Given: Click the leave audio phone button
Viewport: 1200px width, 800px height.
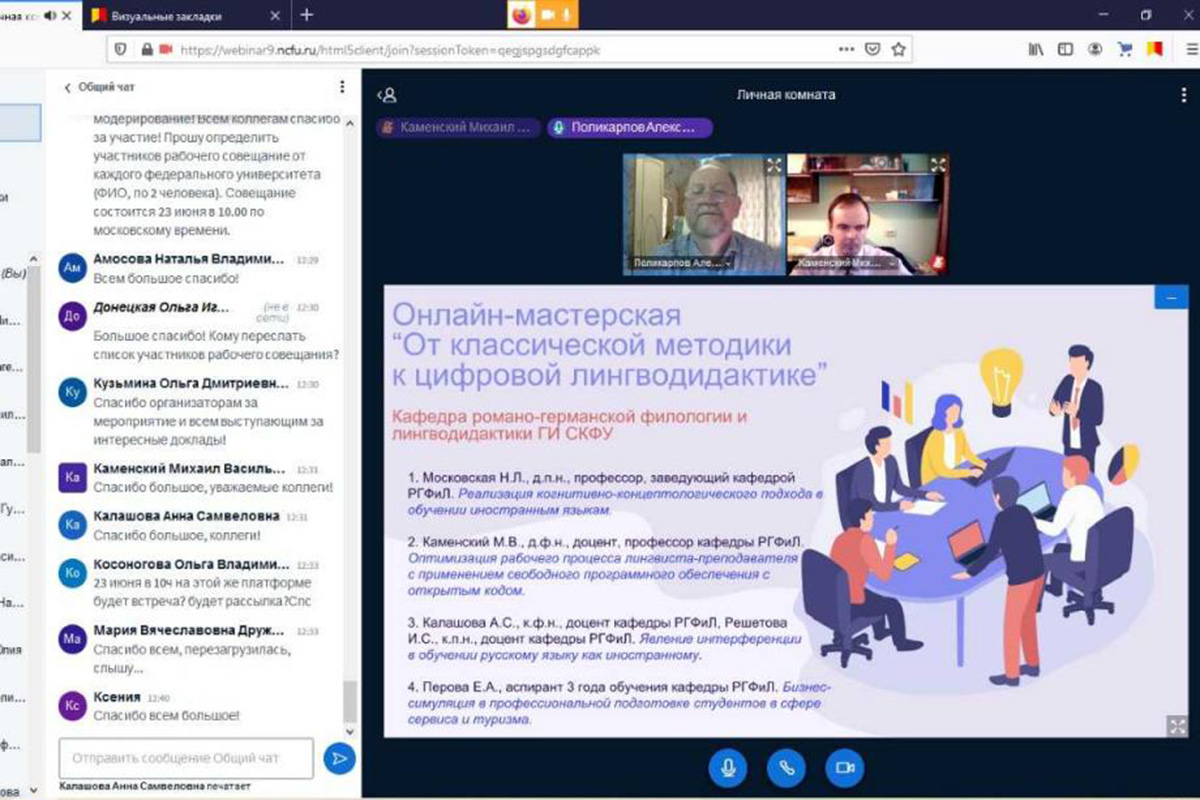Looking at the screenshot, I should click(787, 767).
